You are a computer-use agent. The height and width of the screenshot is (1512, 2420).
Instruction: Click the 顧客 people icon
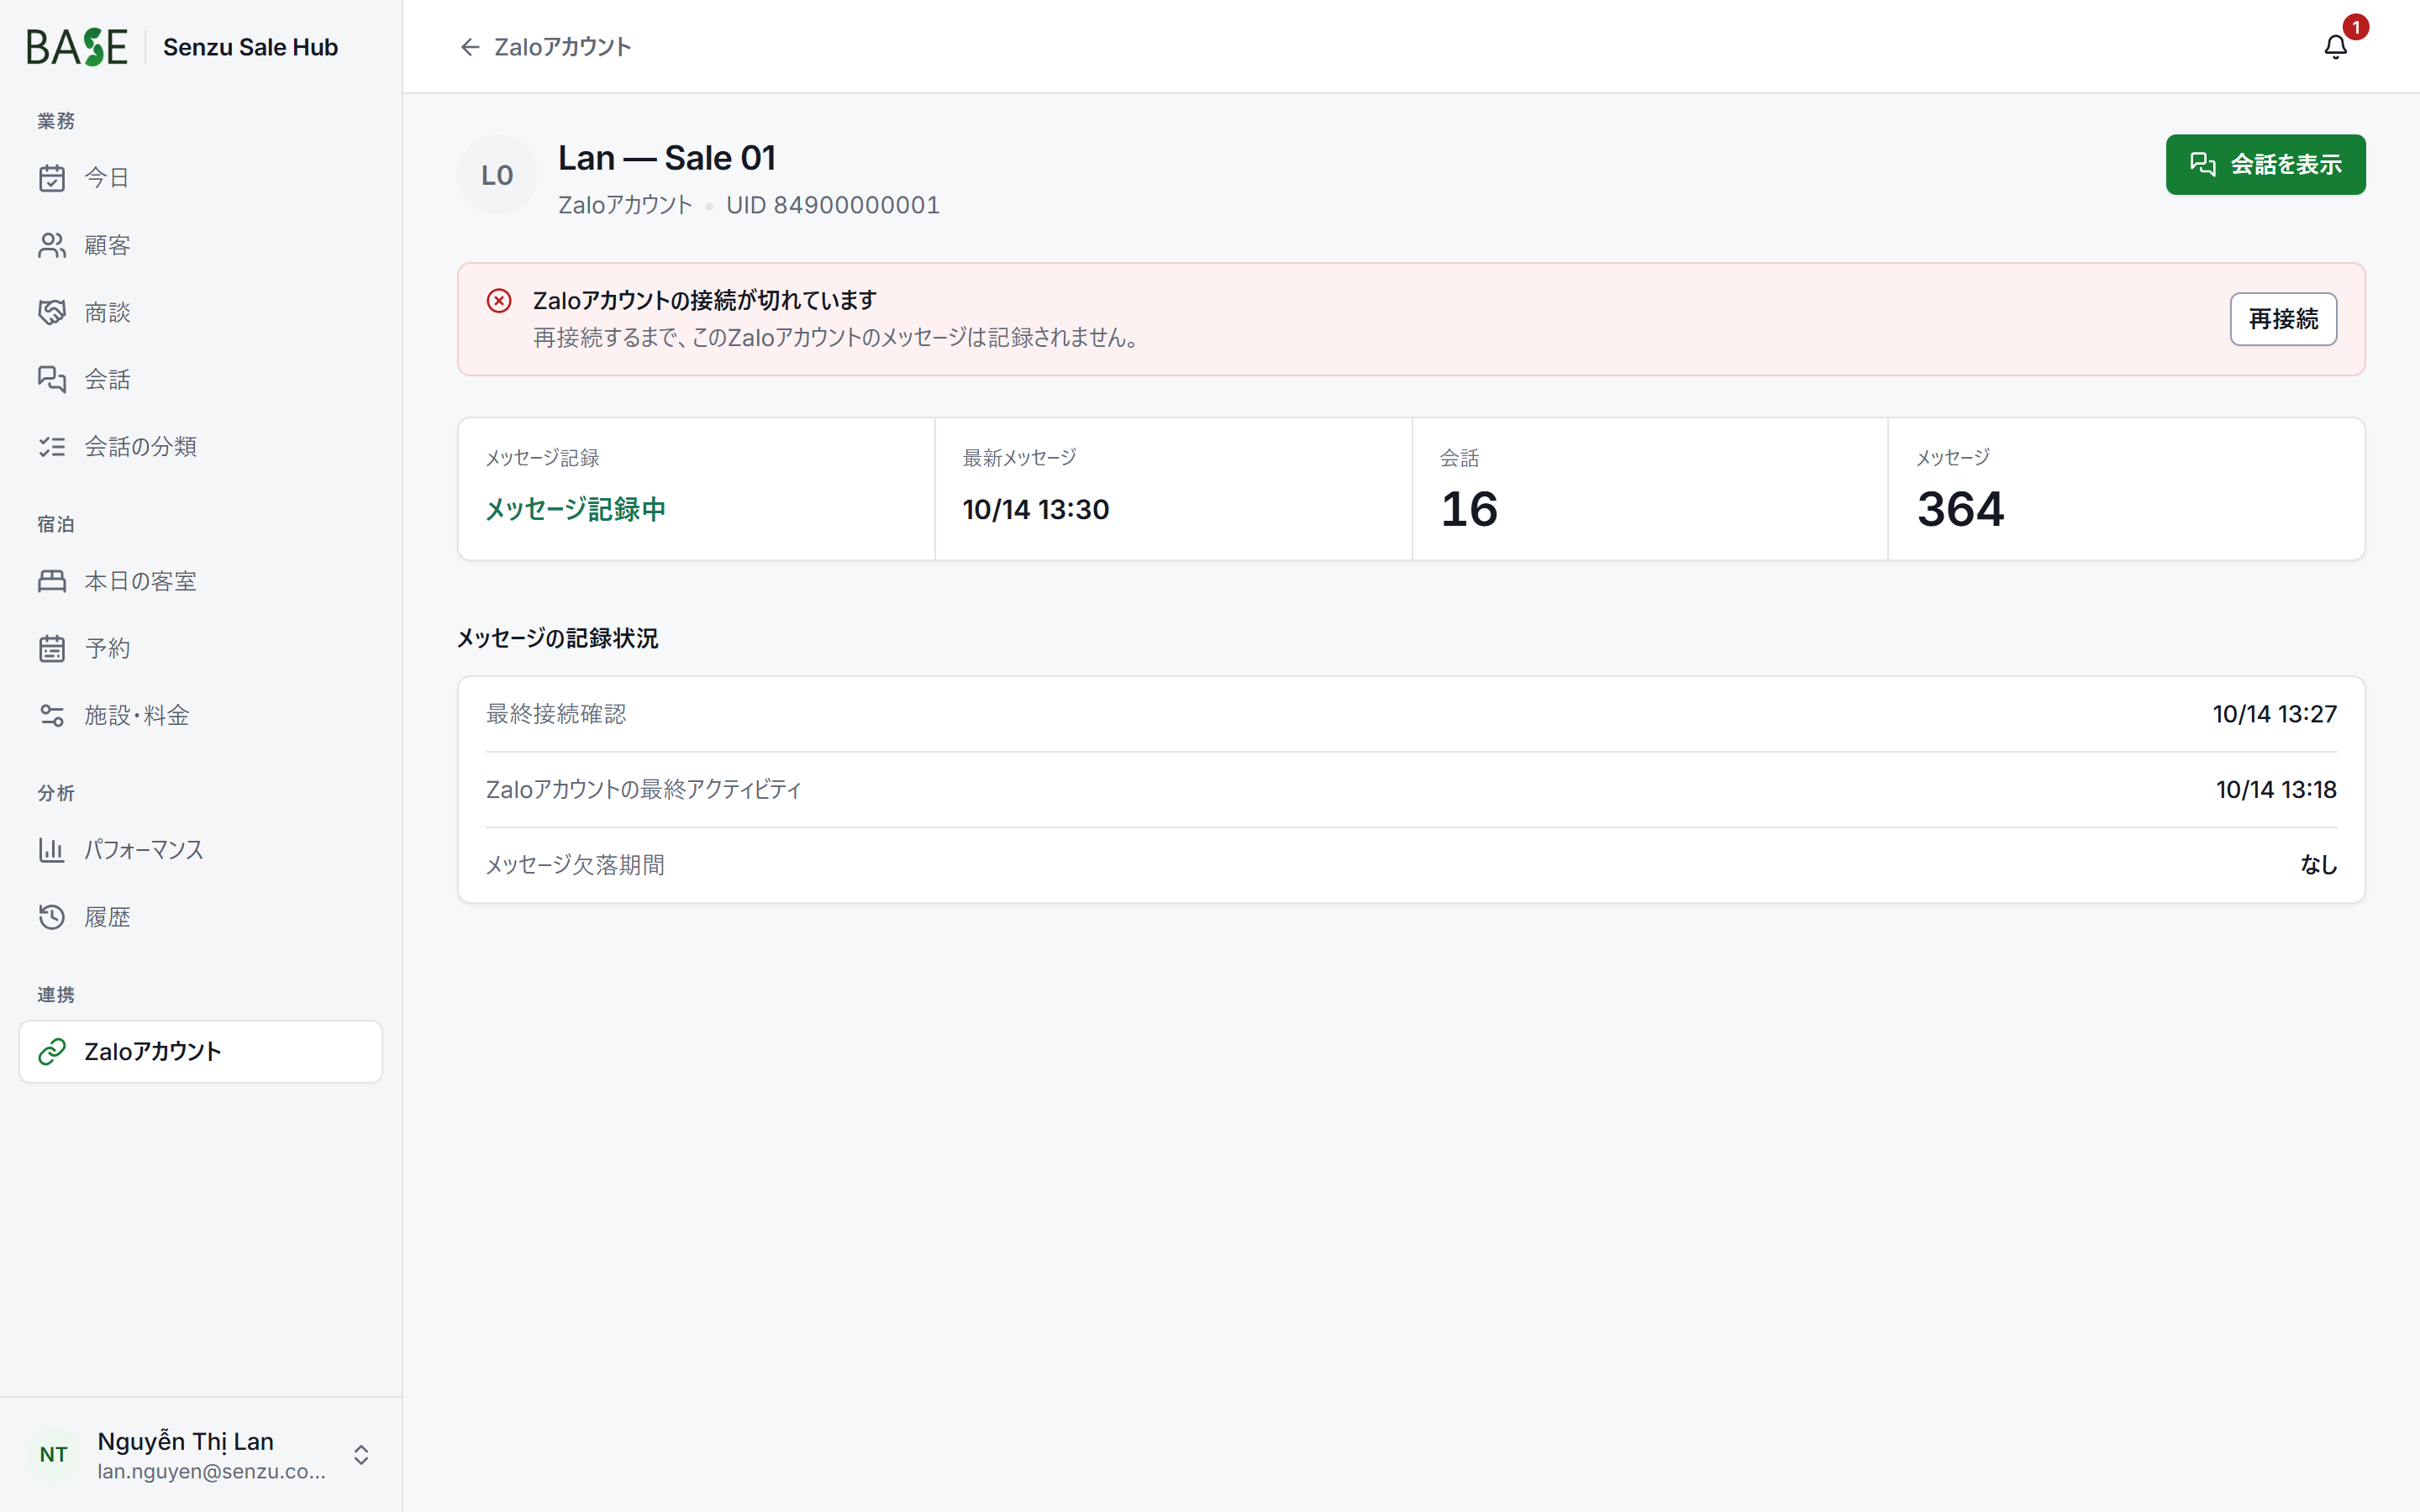point(52,245)
